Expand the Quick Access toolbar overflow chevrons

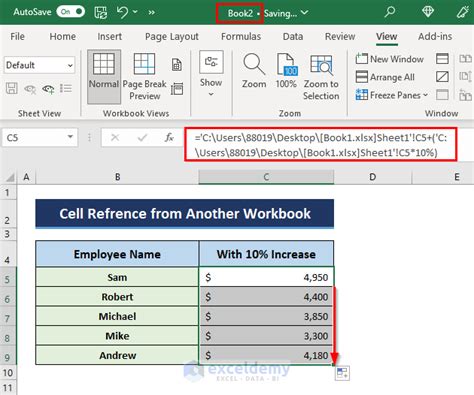[151, 12]
